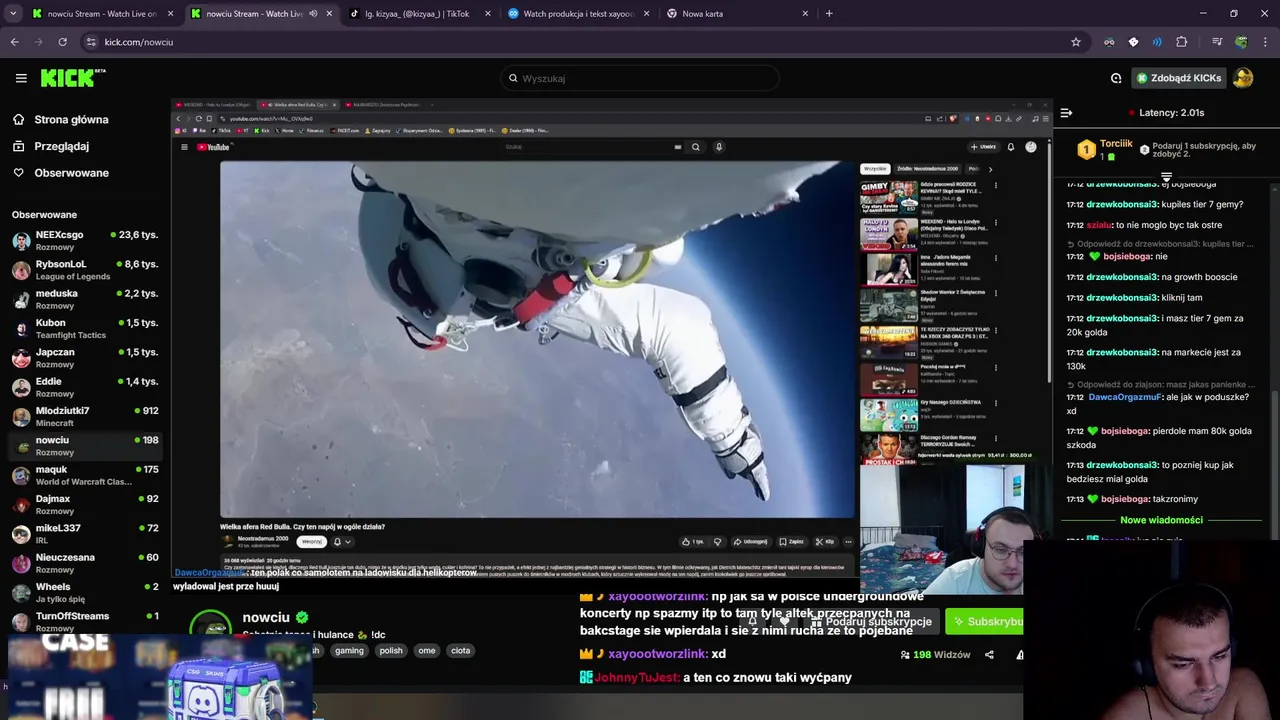Focus the Wyszukaj search field
The image size is (1280, 720).
point(640,78)
